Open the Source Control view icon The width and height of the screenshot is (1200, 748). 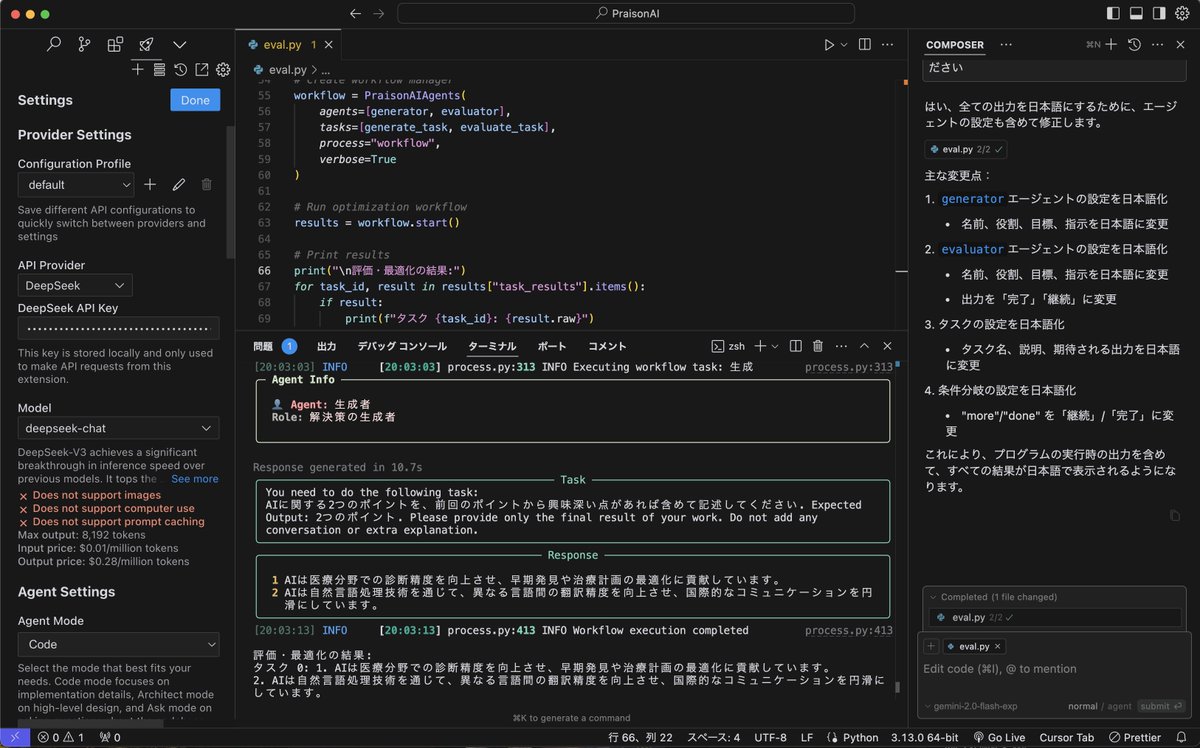click(84, 44)
